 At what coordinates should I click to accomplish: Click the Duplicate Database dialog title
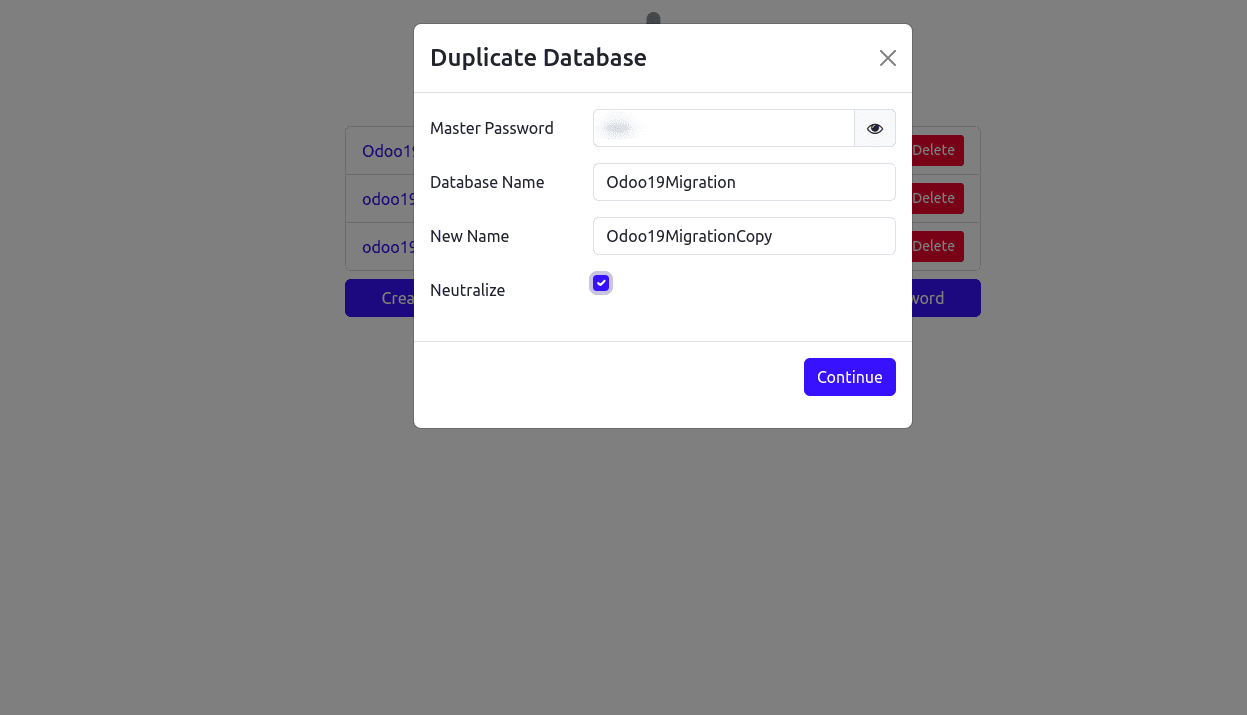pos(538,58)
